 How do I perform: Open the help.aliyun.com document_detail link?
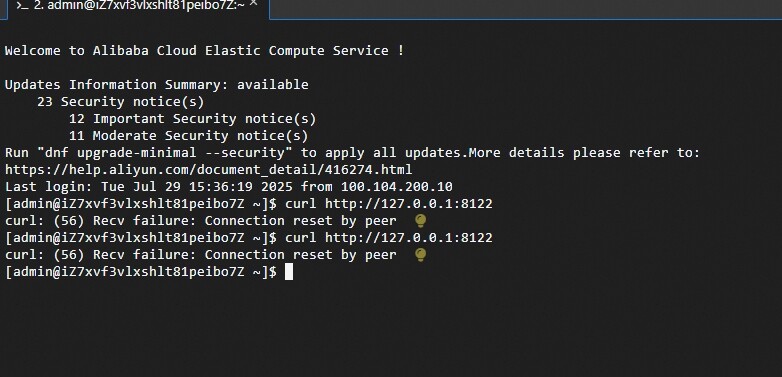[x=208, y=170]
